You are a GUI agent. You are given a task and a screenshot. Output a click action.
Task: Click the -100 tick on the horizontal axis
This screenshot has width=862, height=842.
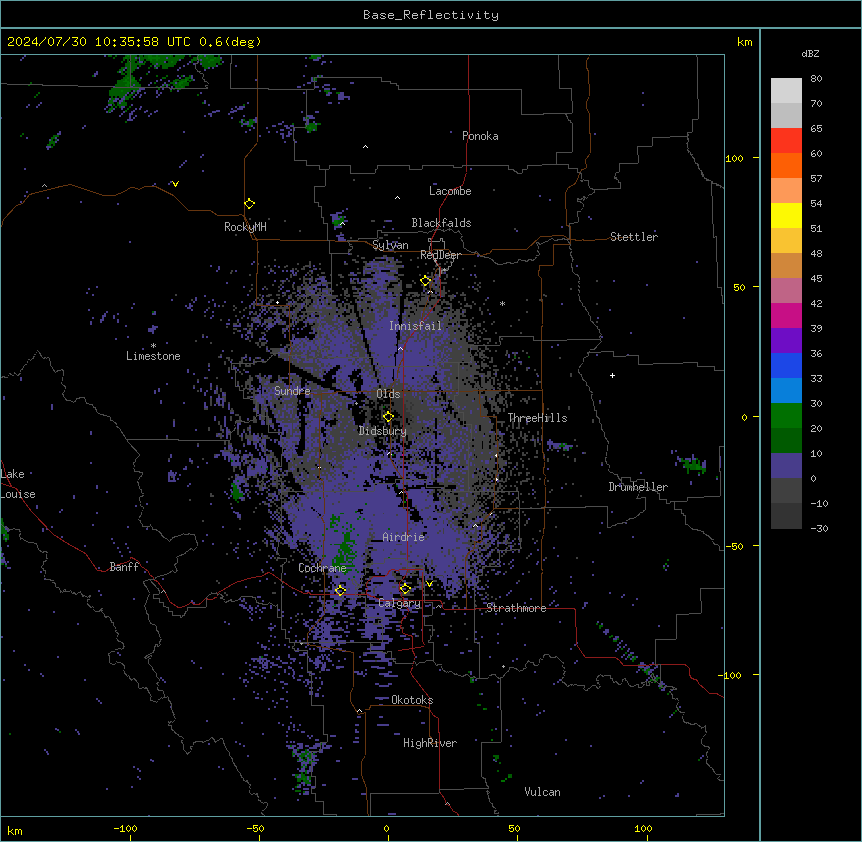pos(125,828)
